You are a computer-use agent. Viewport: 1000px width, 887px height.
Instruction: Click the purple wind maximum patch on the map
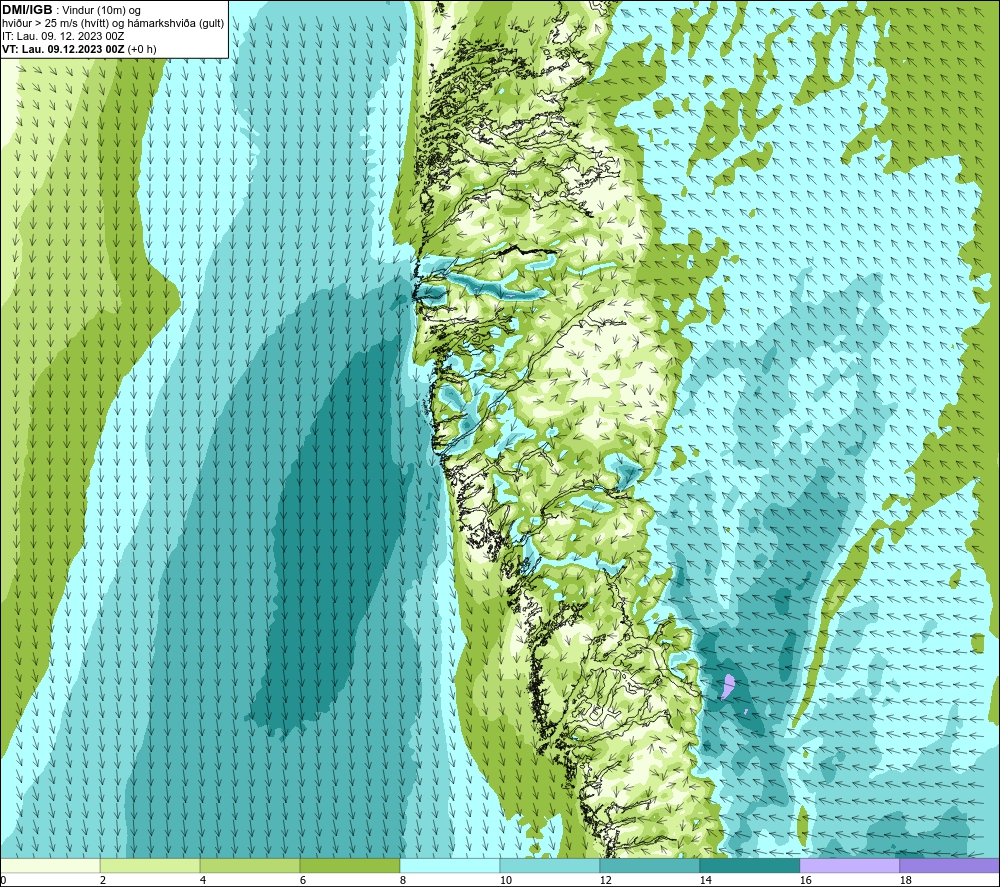pos(728,687)
